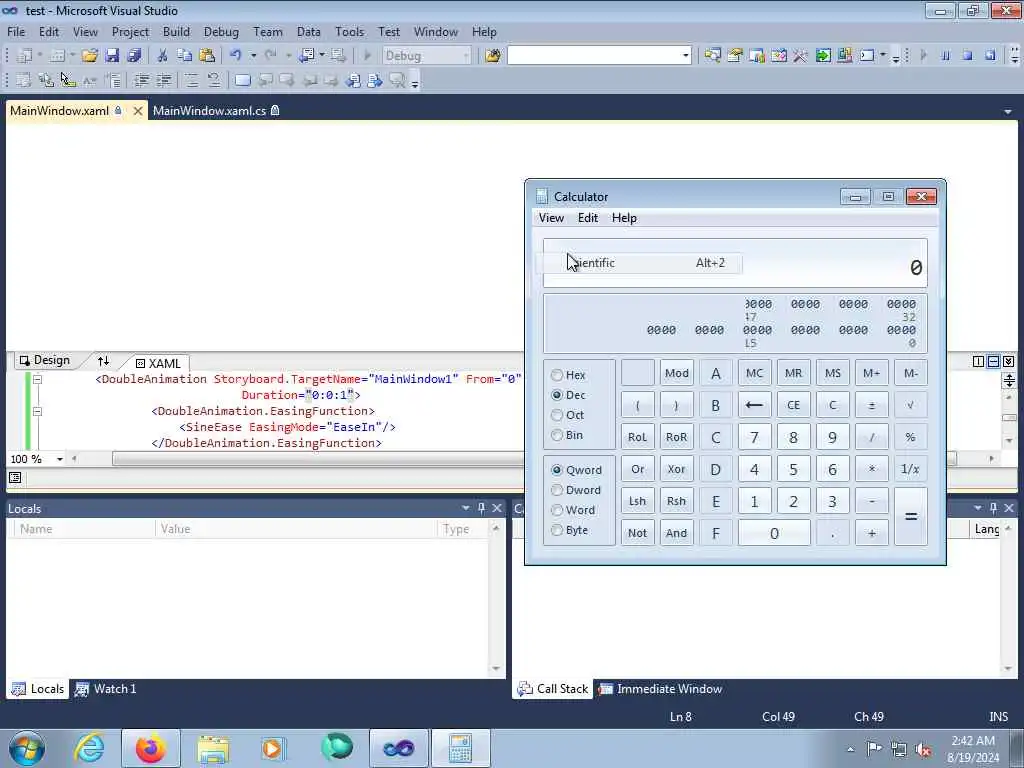The width and height of the screenshot is (1024, 768).
Task: Collapse the DoubleAnimation XAML node
Action: [x=37, y=379]
